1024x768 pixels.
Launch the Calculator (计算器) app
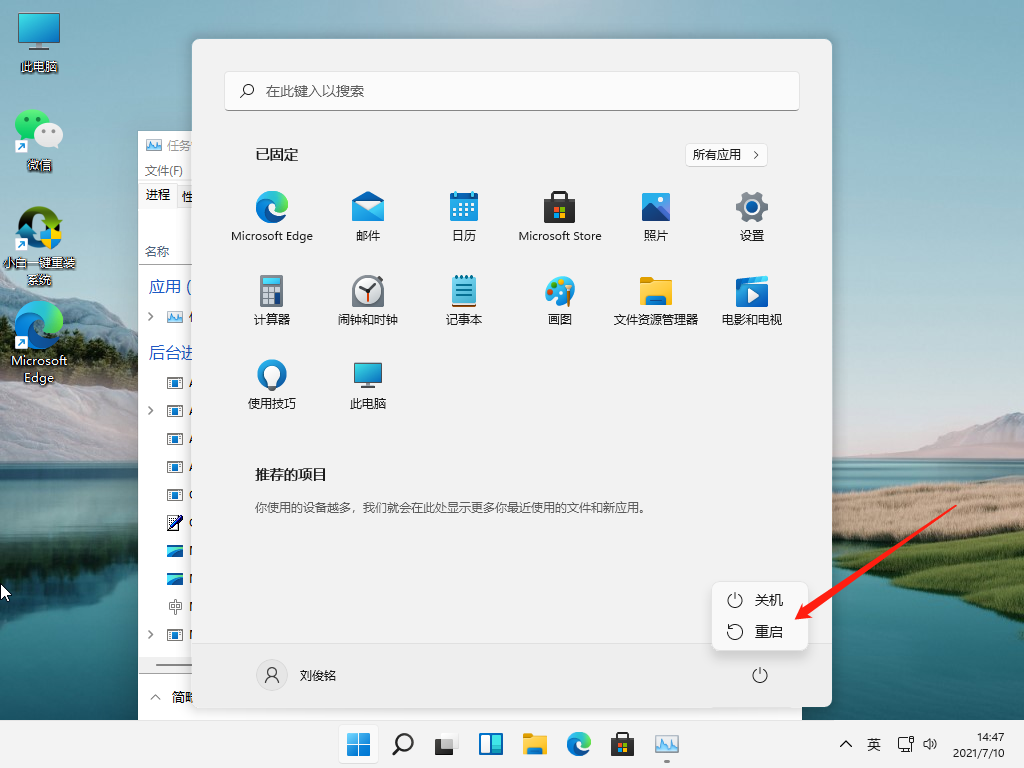(x=272, y=300)
